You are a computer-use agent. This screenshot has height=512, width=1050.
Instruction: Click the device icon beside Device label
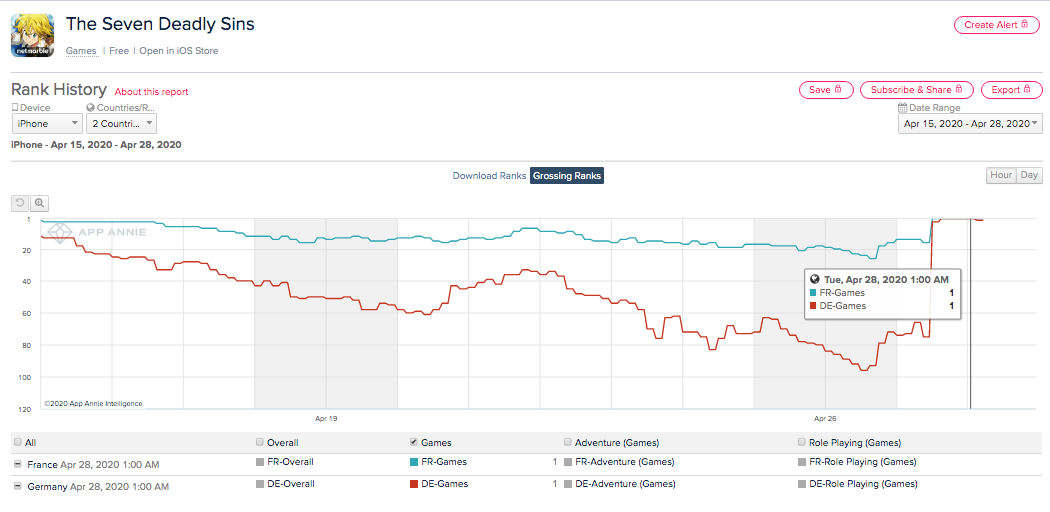(x=15, y=108)
